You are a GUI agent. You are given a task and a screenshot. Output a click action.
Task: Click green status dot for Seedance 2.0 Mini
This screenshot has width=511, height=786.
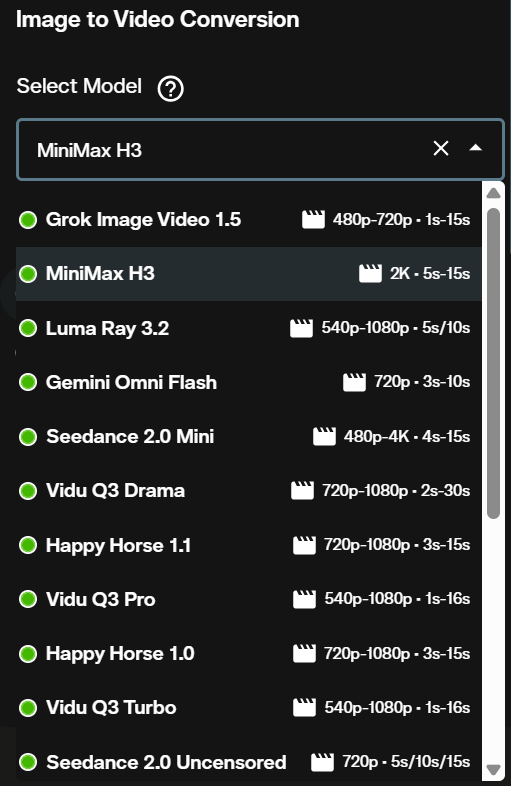click(x=28, y=436)
